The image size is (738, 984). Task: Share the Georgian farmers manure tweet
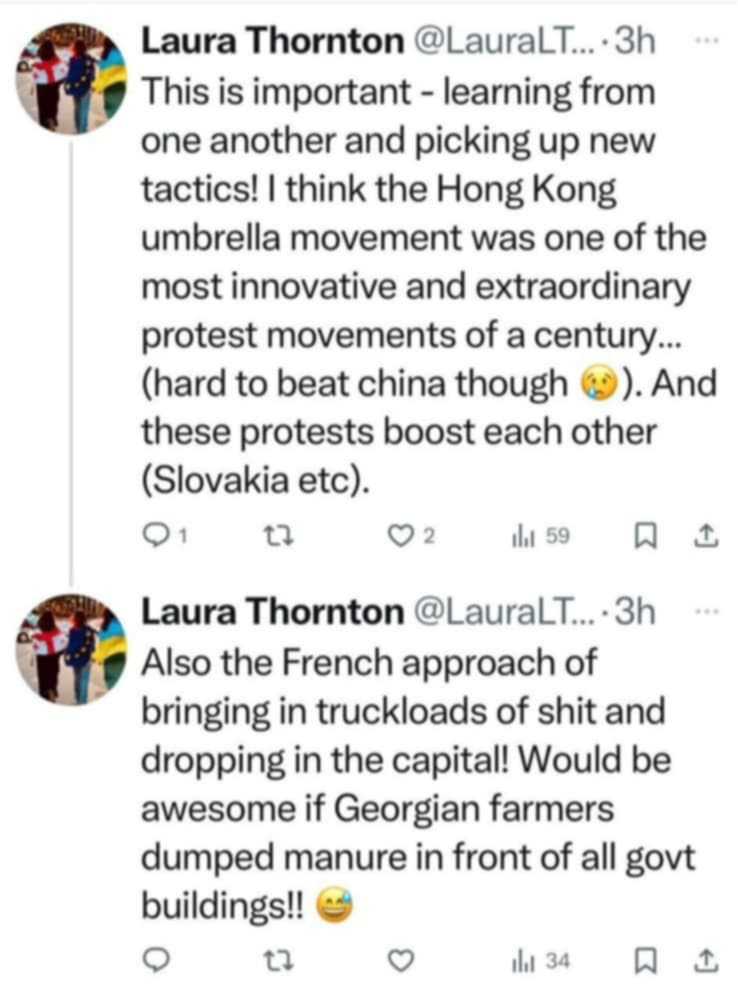pyautogui.click(x=705, y=961)
